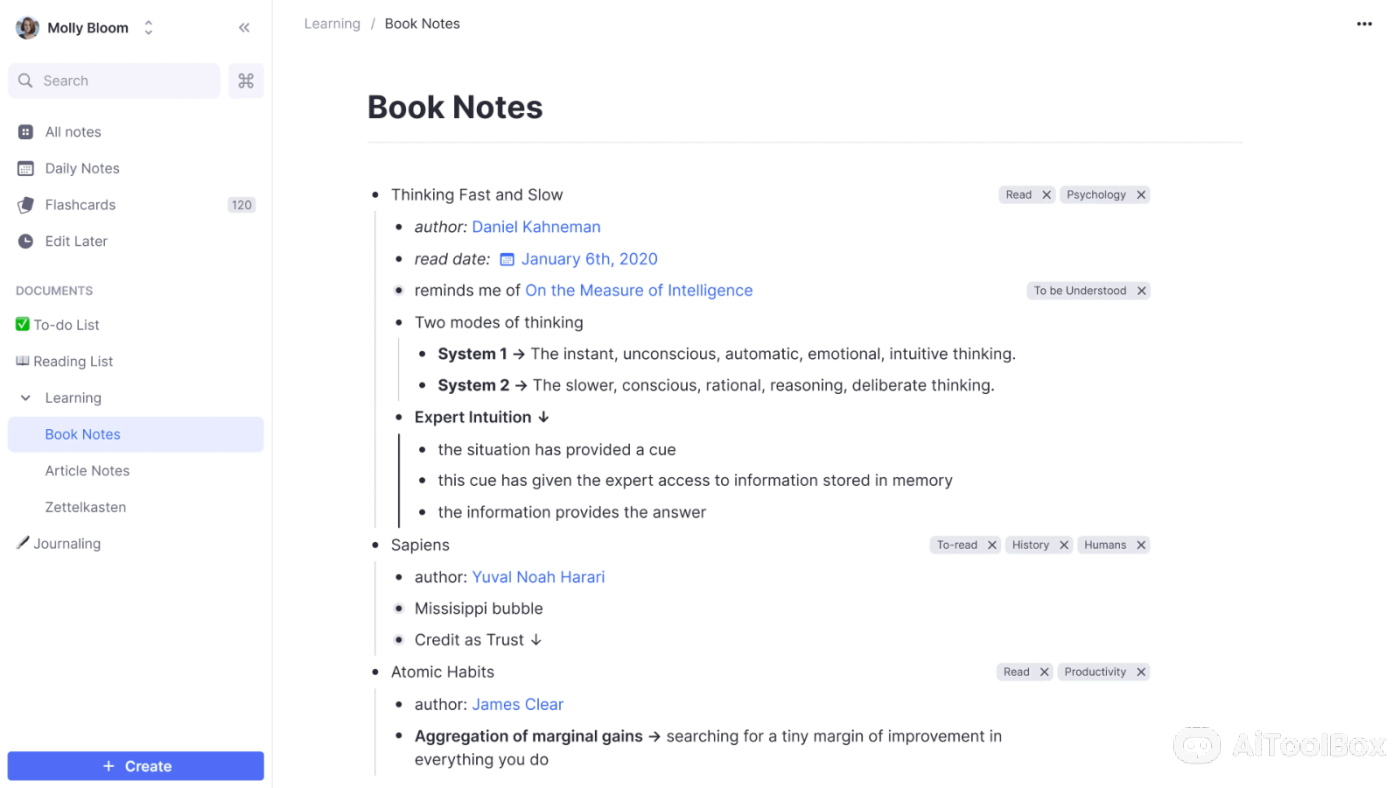Collapse the sidebar with double-chevron icon
This screenshot has width=1400, height=788.
tap(244, 28)
